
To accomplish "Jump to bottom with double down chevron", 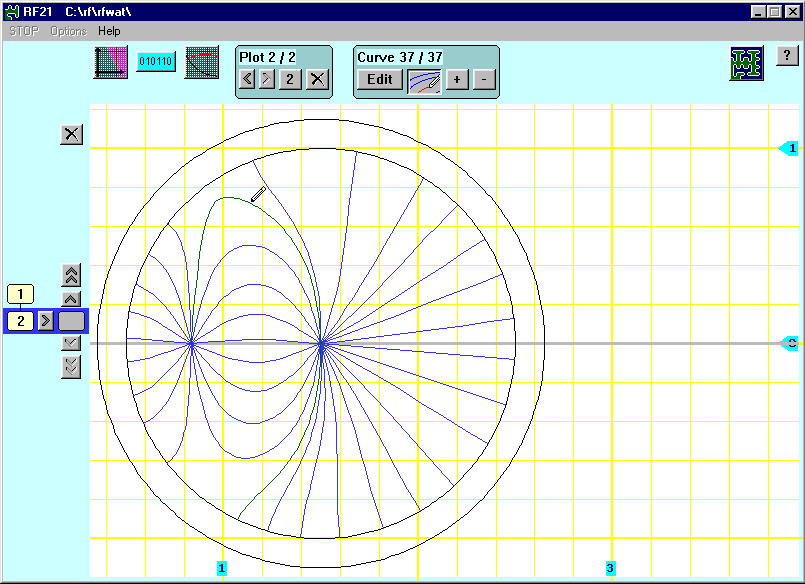I will pos(71,367).
